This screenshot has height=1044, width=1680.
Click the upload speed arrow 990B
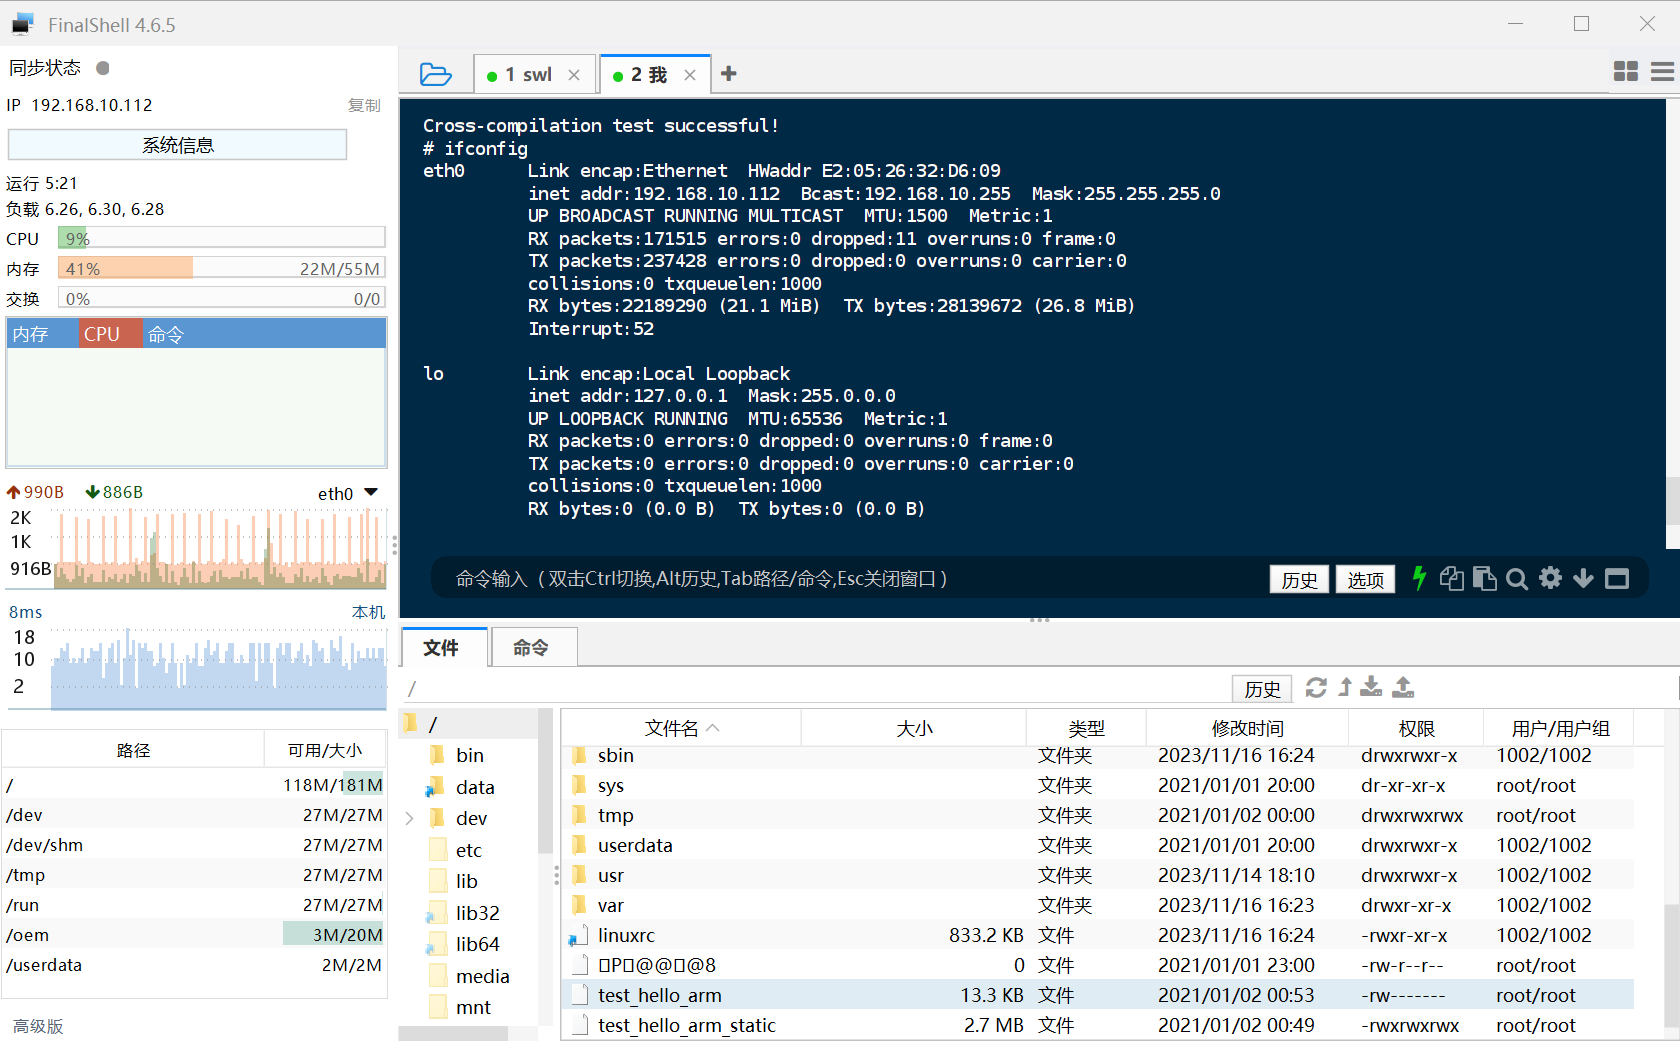pos(35,492)
